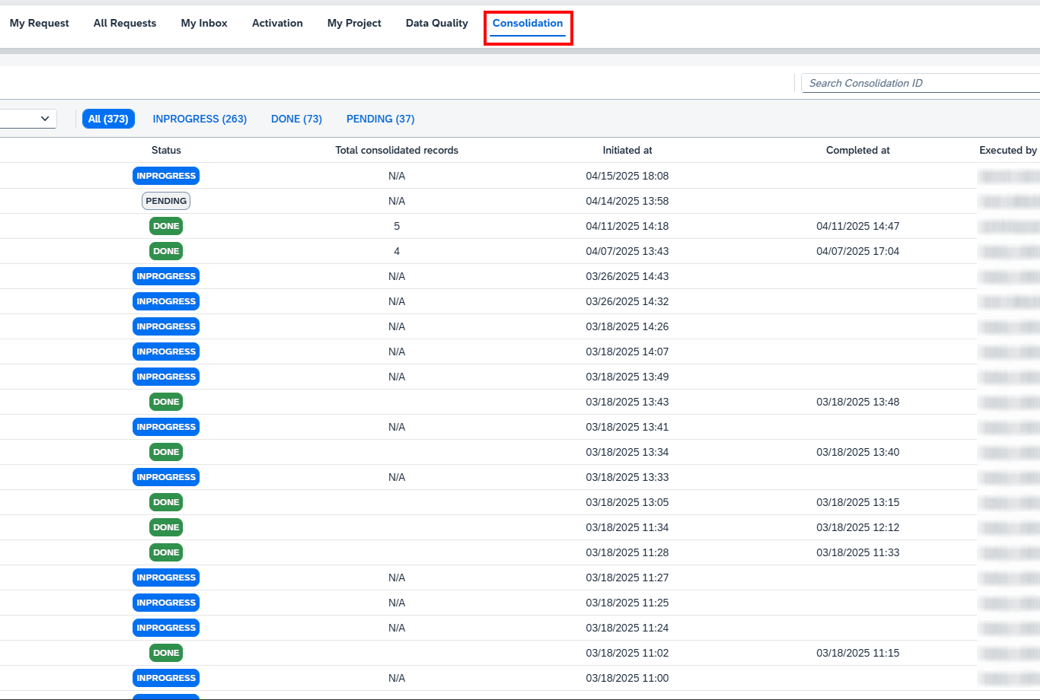
Task: Click Initiated at 03/18/2025 14:26
Action: point(627,326)
